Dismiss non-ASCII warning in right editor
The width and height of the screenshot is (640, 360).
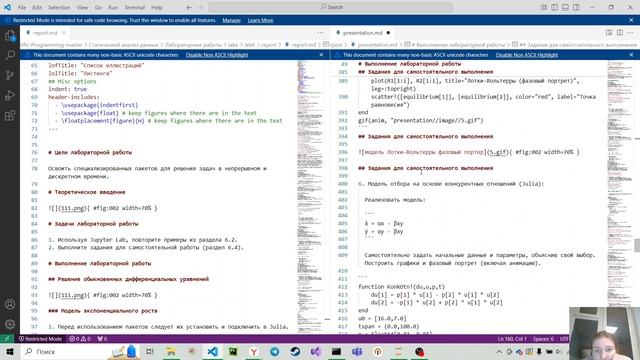631,55
